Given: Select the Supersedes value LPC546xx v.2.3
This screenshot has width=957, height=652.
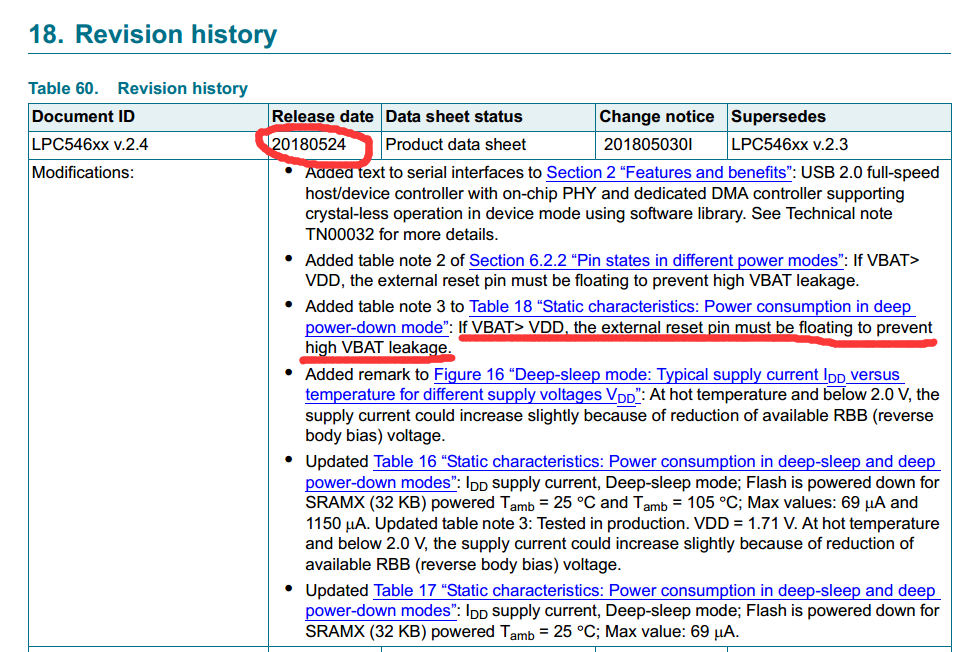Looking at the screenshot, I should [790, 145].
